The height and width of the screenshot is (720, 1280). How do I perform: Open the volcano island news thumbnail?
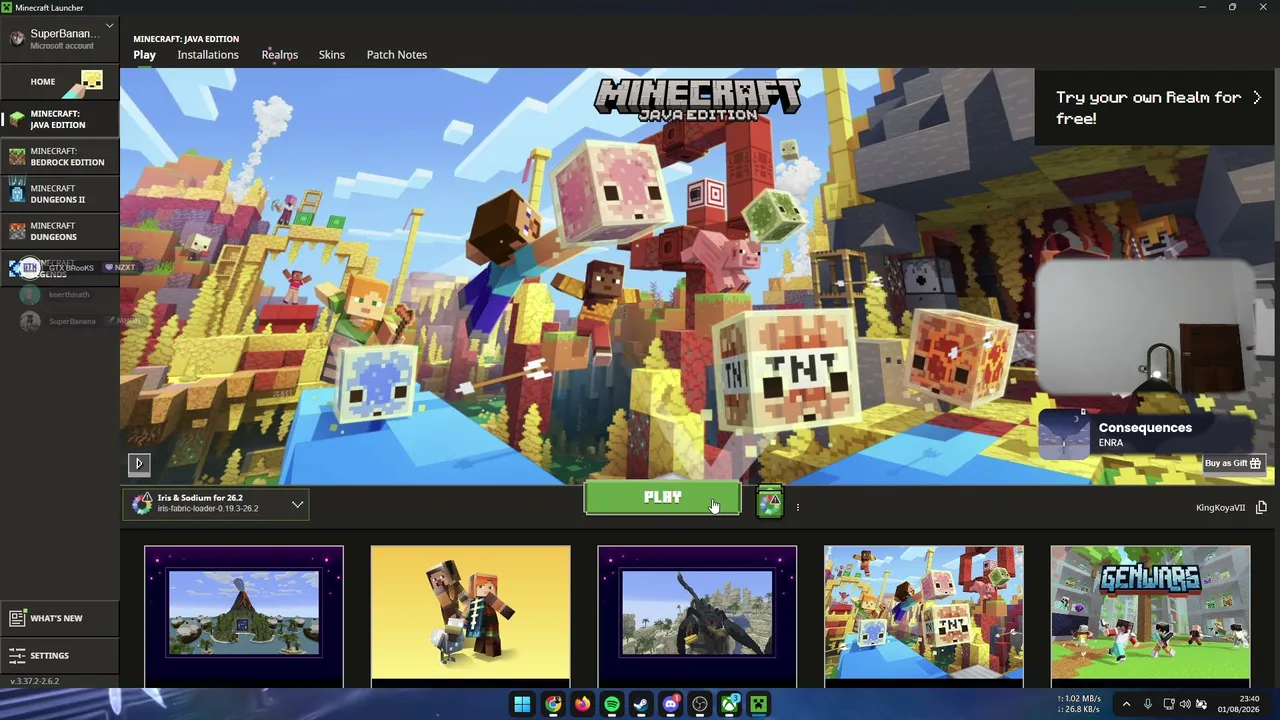[244, 616]
